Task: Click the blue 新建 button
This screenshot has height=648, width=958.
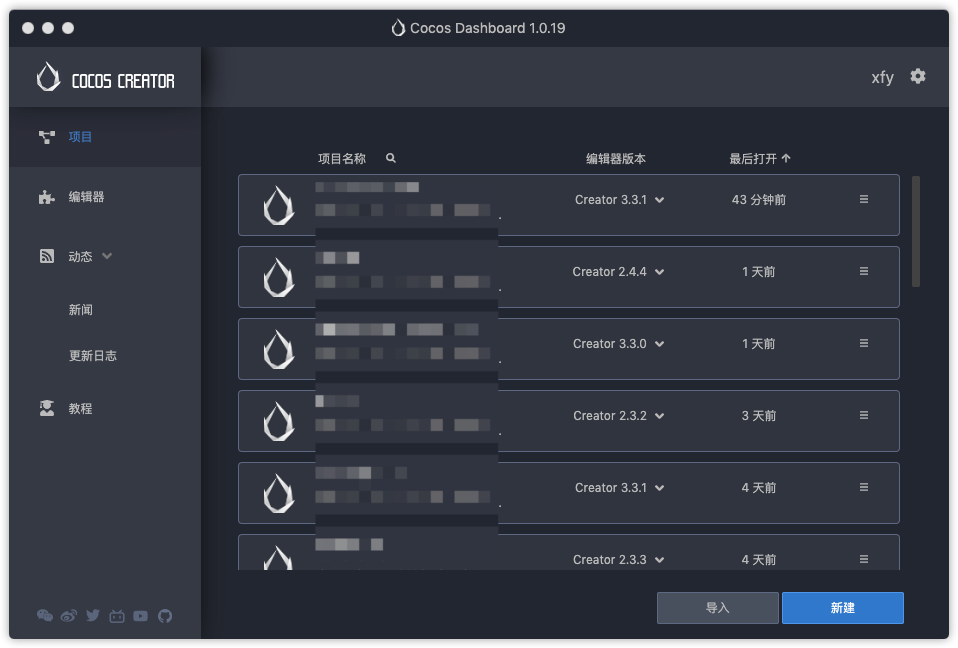Action: click(x=843, y=608)
